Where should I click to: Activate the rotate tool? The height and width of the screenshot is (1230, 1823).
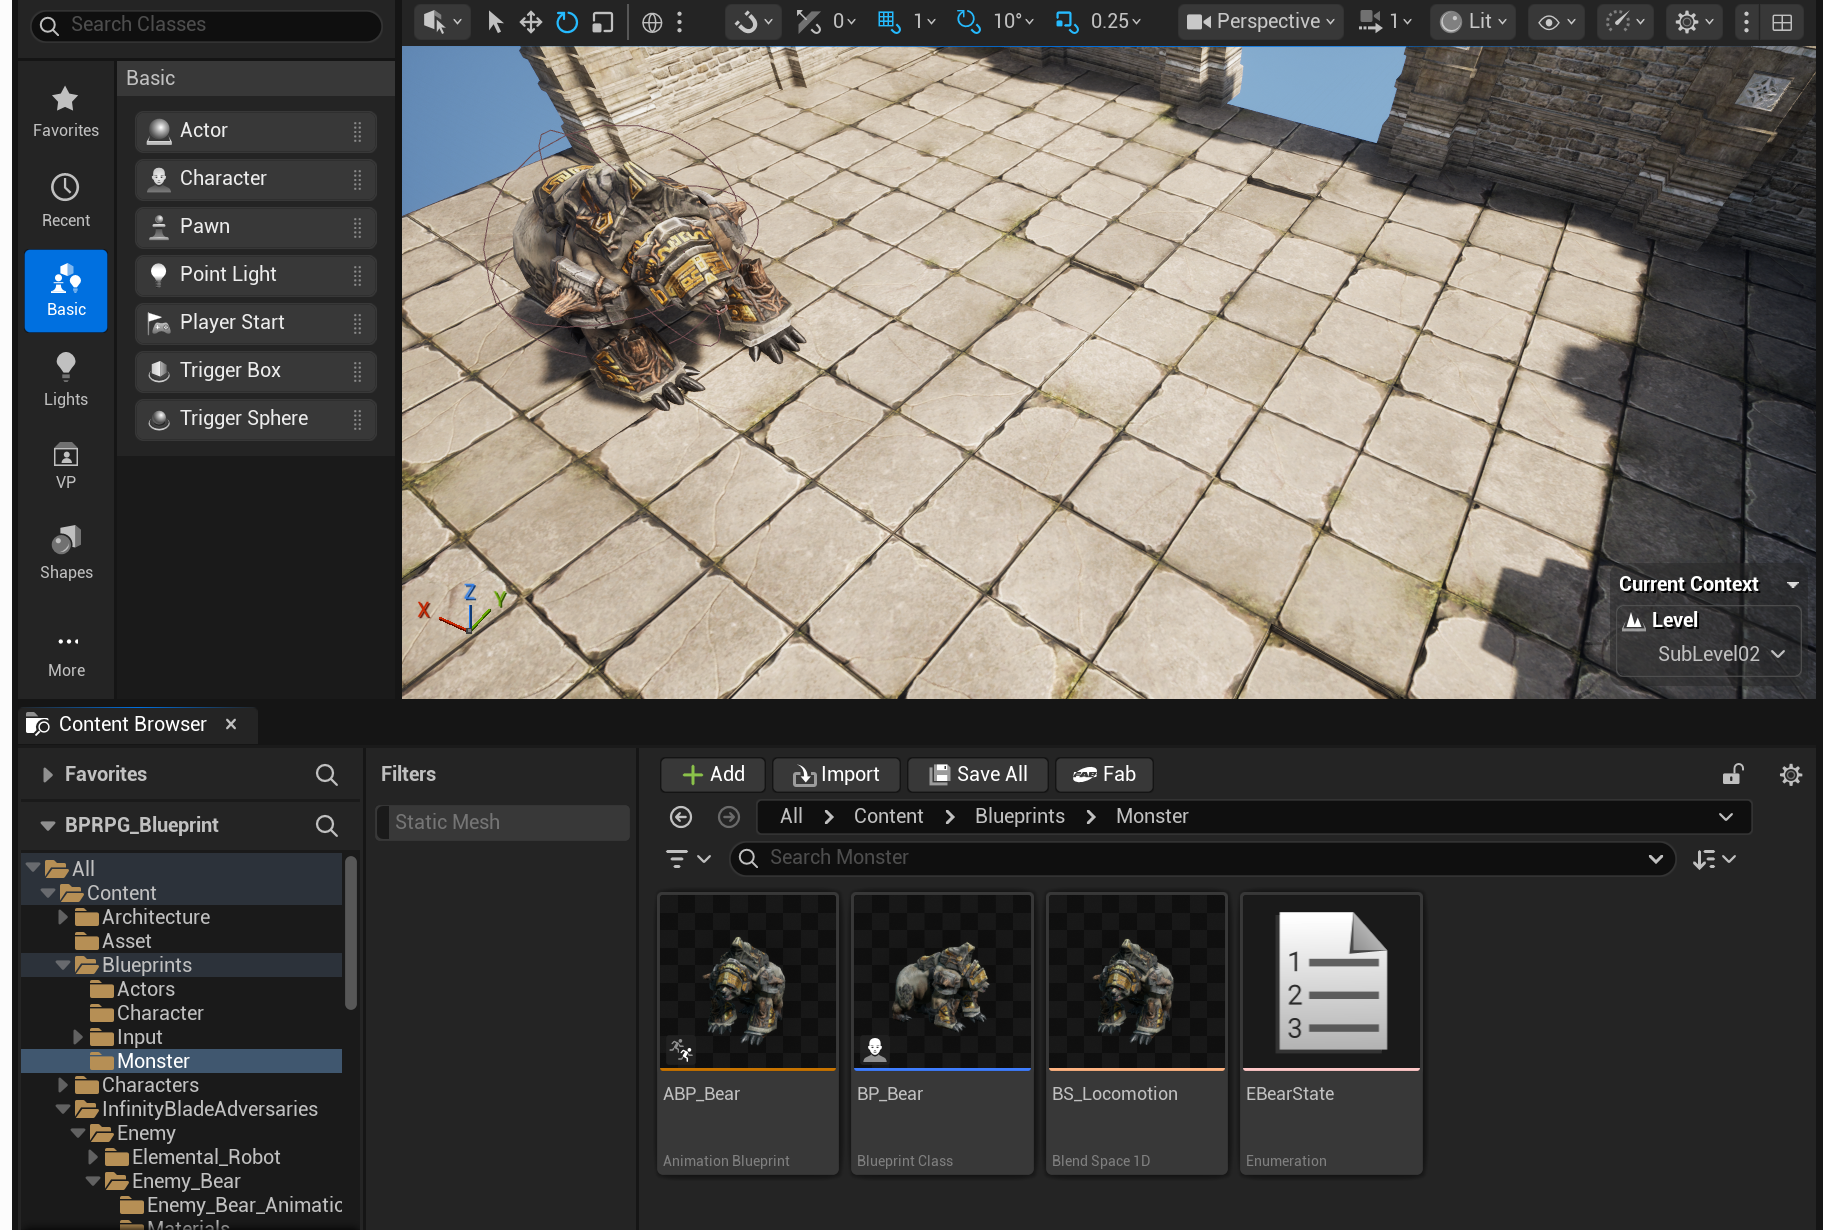567,21
